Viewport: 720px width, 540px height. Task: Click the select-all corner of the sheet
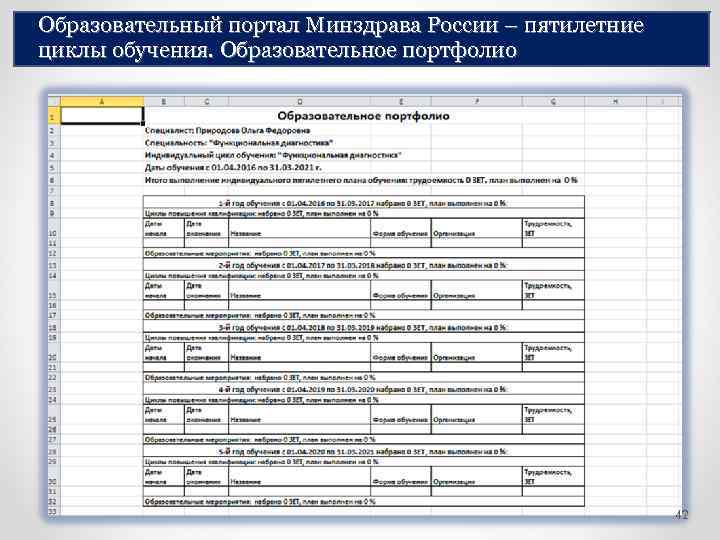coord(54,101)
